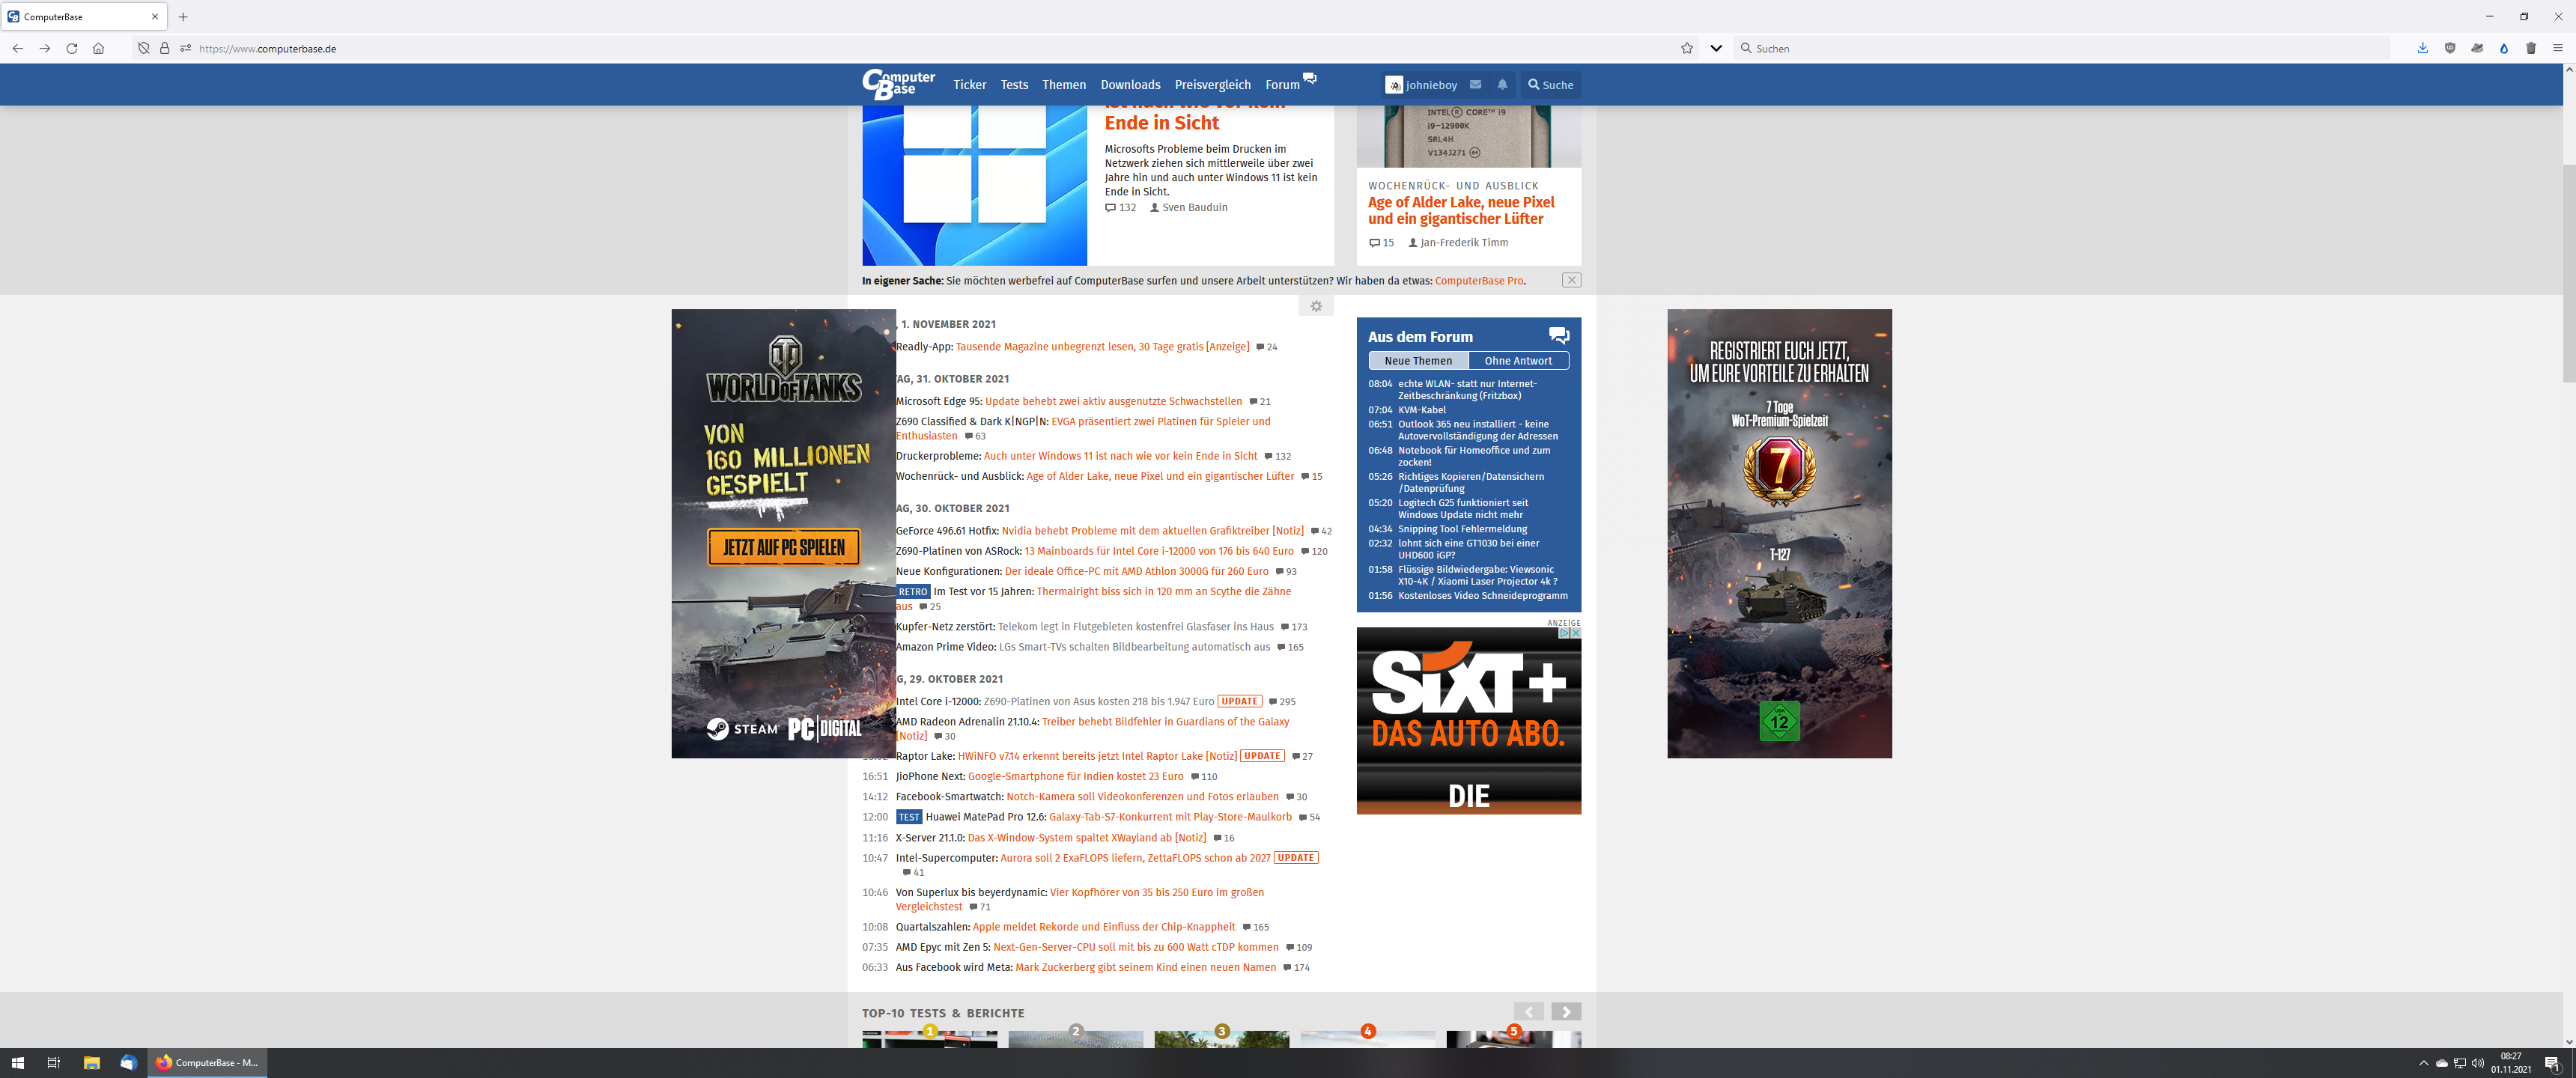The image size is (2576, 1078).
Task: Click the ComputerBase logo
Action: coord(898,84)
